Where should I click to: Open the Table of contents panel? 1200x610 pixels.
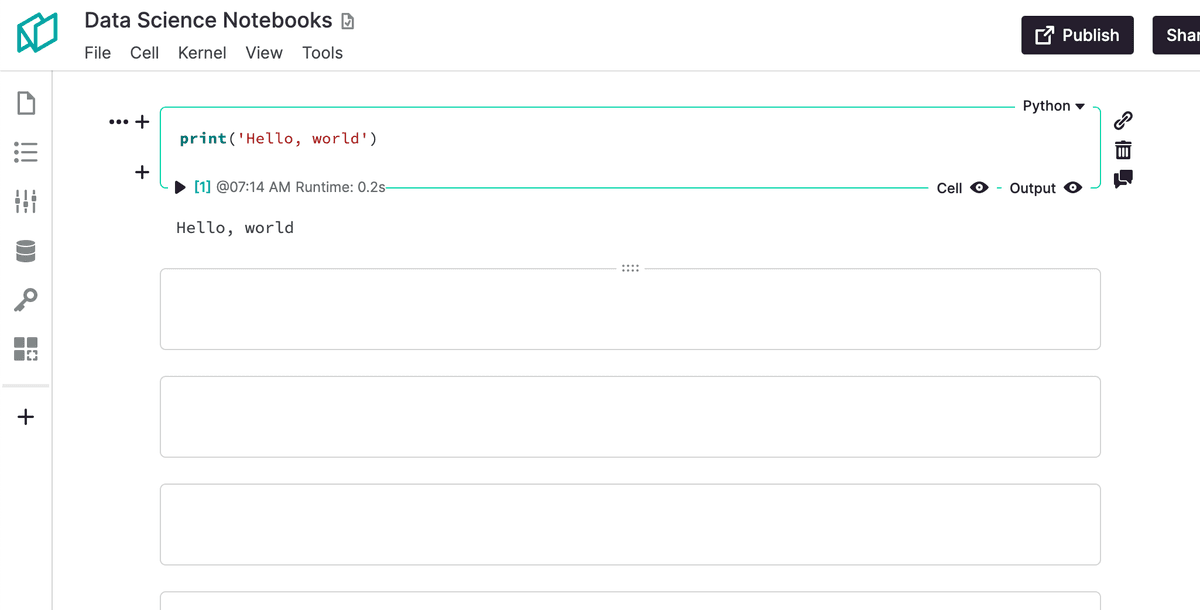tap(25, 152)
